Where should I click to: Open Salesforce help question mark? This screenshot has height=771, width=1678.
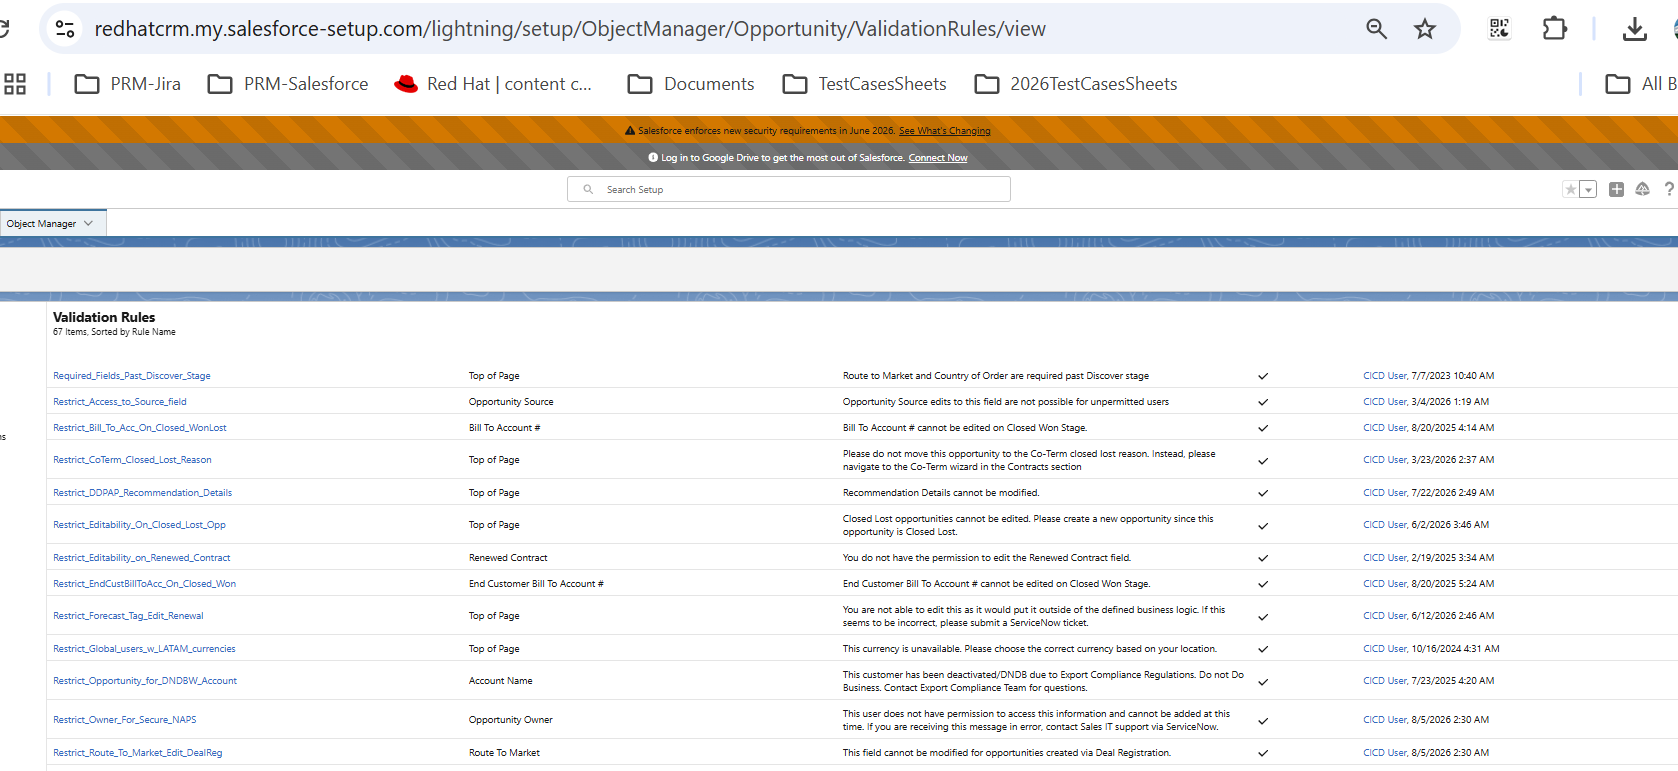coord(1669,189)
